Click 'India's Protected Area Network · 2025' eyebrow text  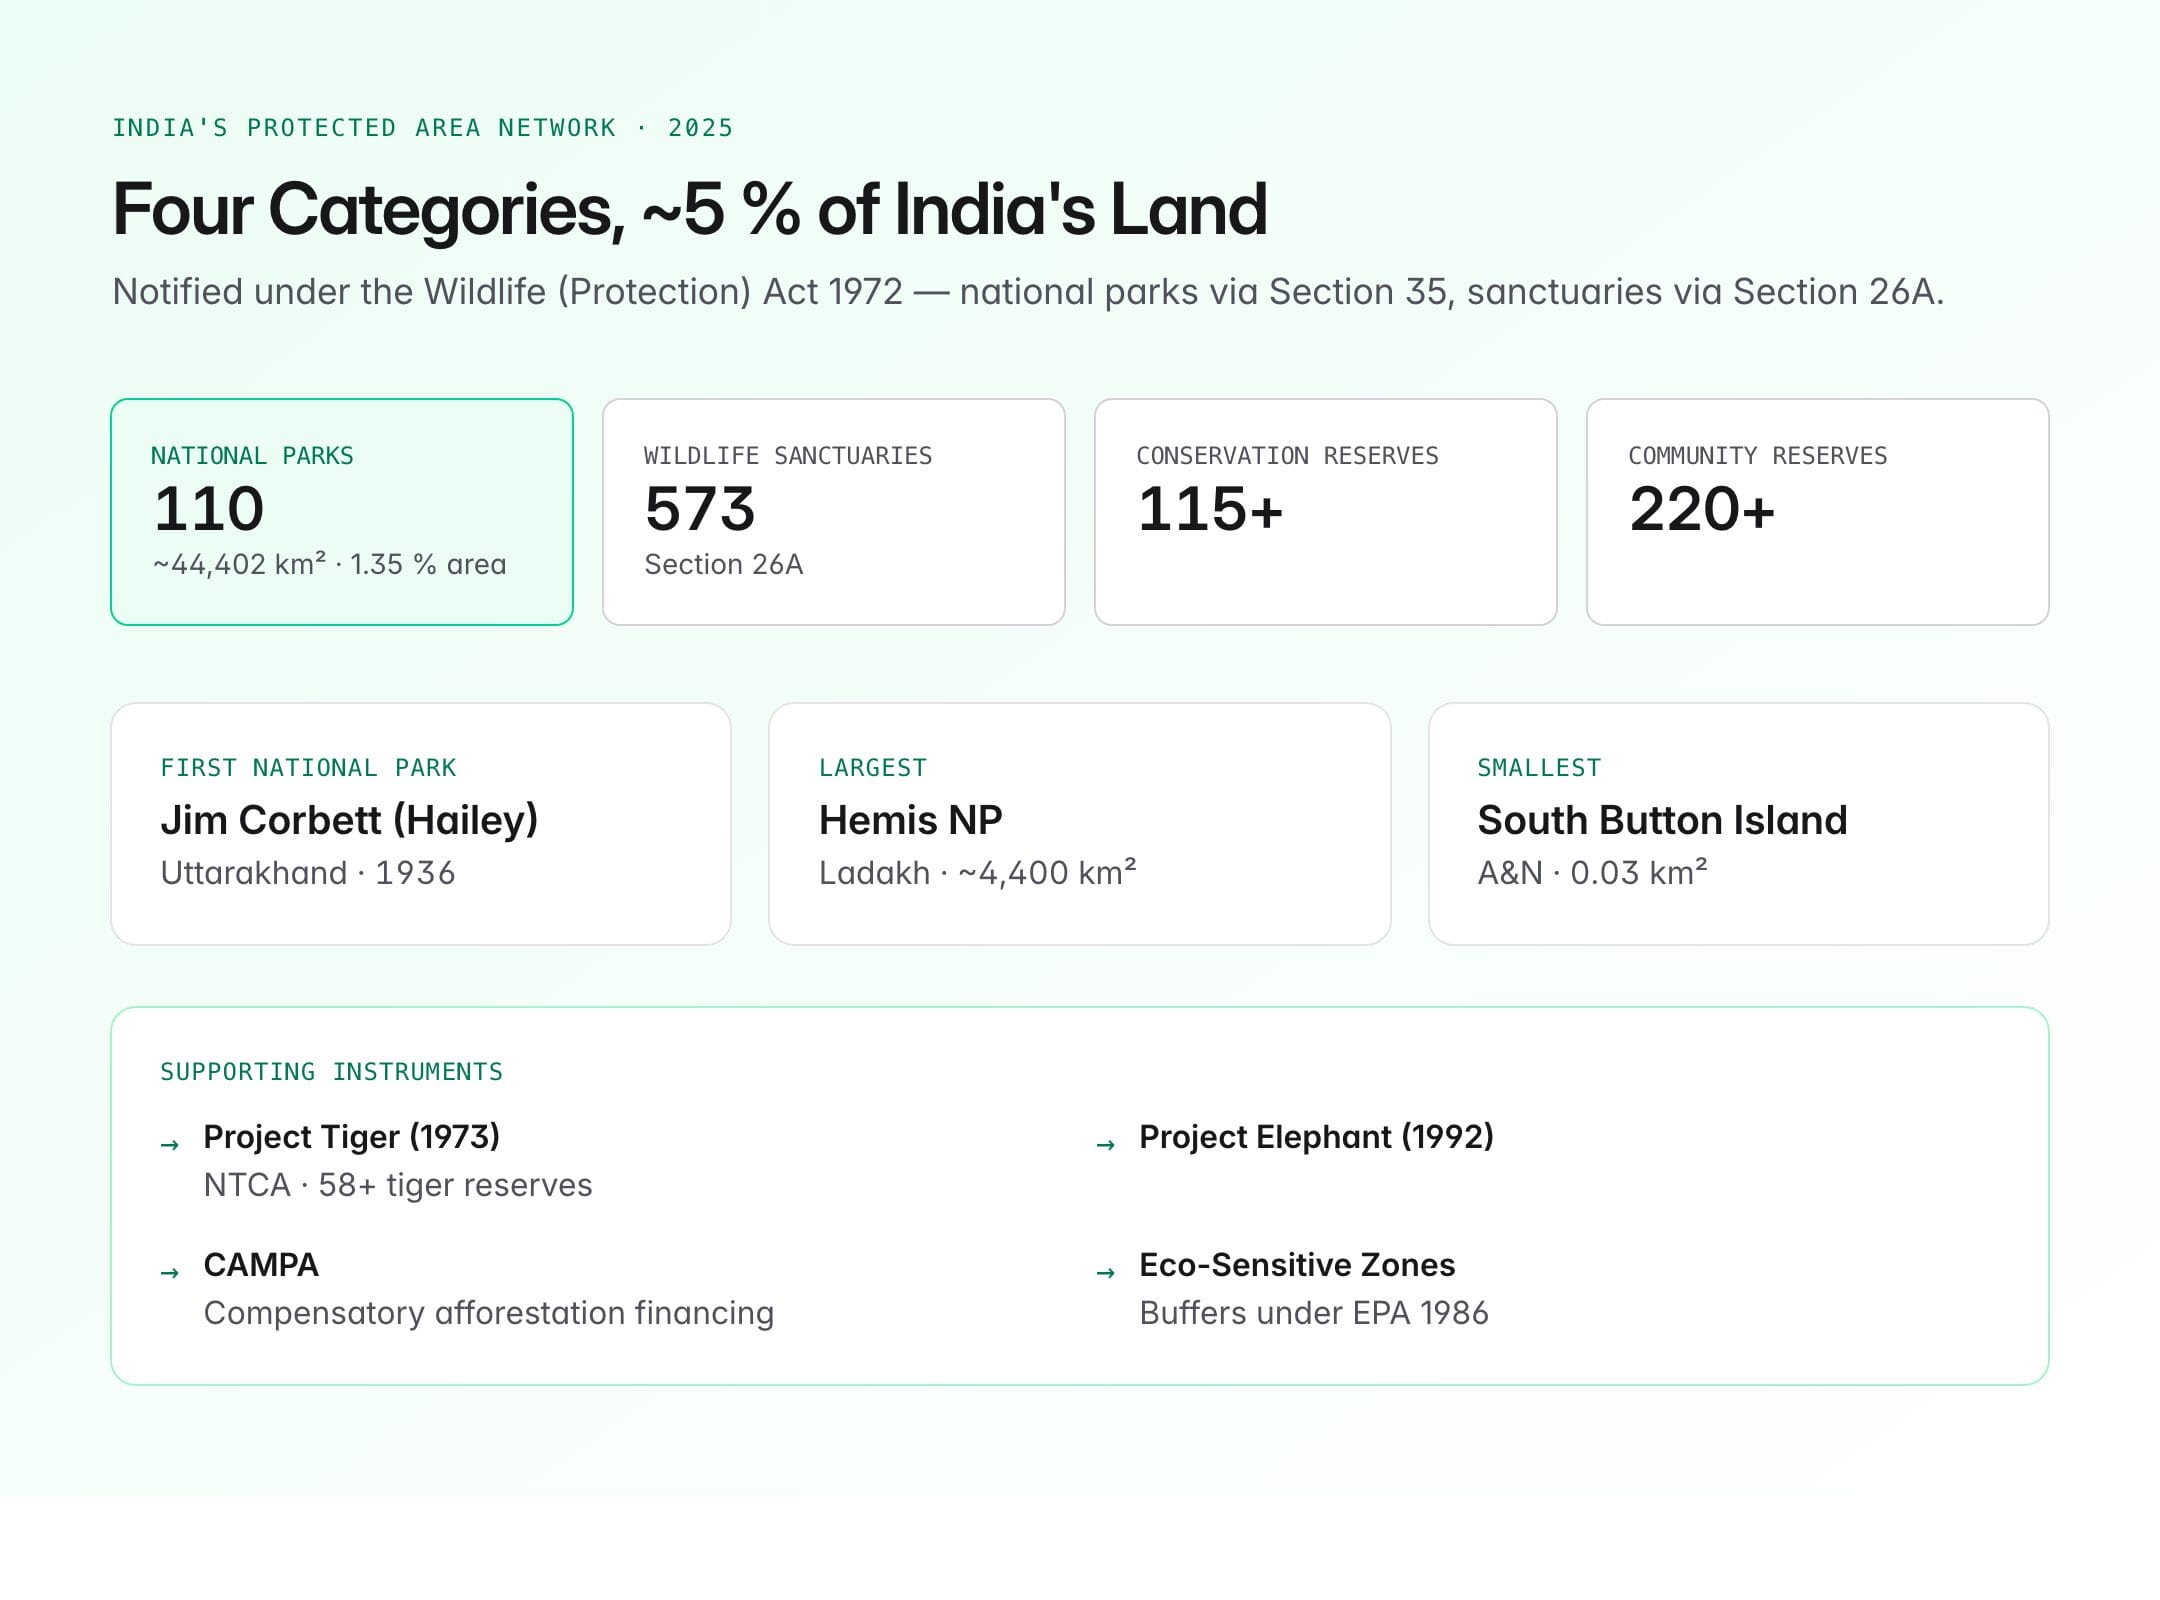click(423, 128)
